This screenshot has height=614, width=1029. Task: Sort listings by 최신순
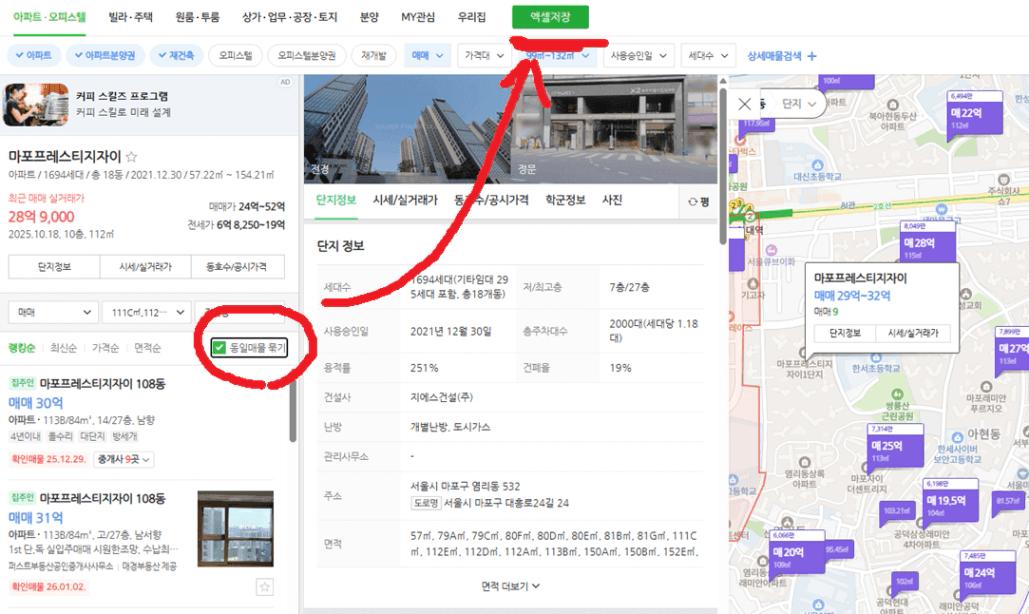(64, 348)
